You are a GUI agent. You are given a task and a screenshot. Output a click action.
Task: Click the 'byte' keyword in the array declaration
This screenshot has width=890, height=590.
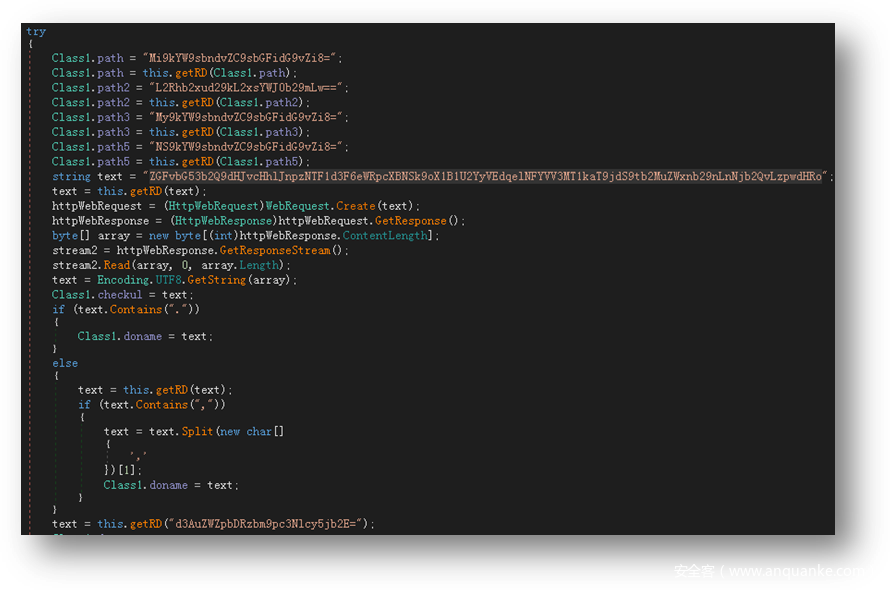coord(65,236)
